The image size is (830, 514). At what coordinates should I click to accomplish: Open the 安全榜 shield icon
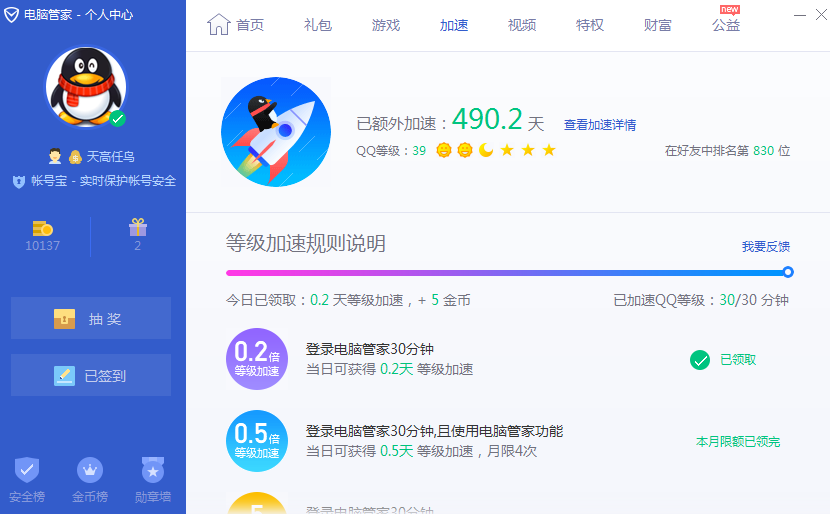(x=27, y=469)
